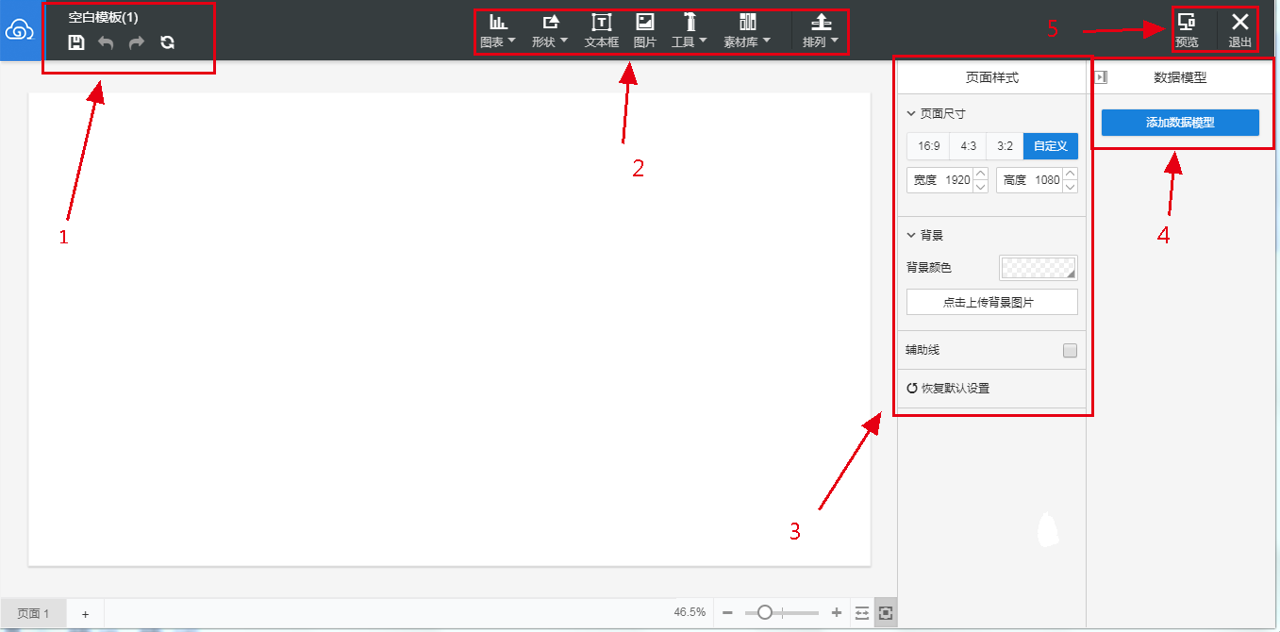This screenshot has height=632, width=1280.
Task: Open the 图表 chart menu
Action: click(x=497, y=32)
